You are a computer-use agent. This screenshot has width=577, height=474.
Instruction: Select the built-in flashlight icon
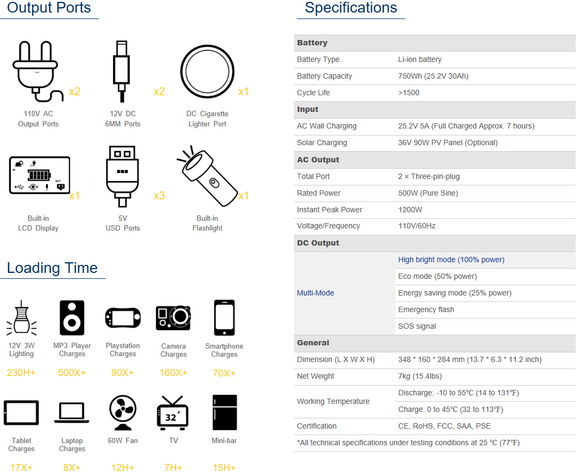pos(207,176)
